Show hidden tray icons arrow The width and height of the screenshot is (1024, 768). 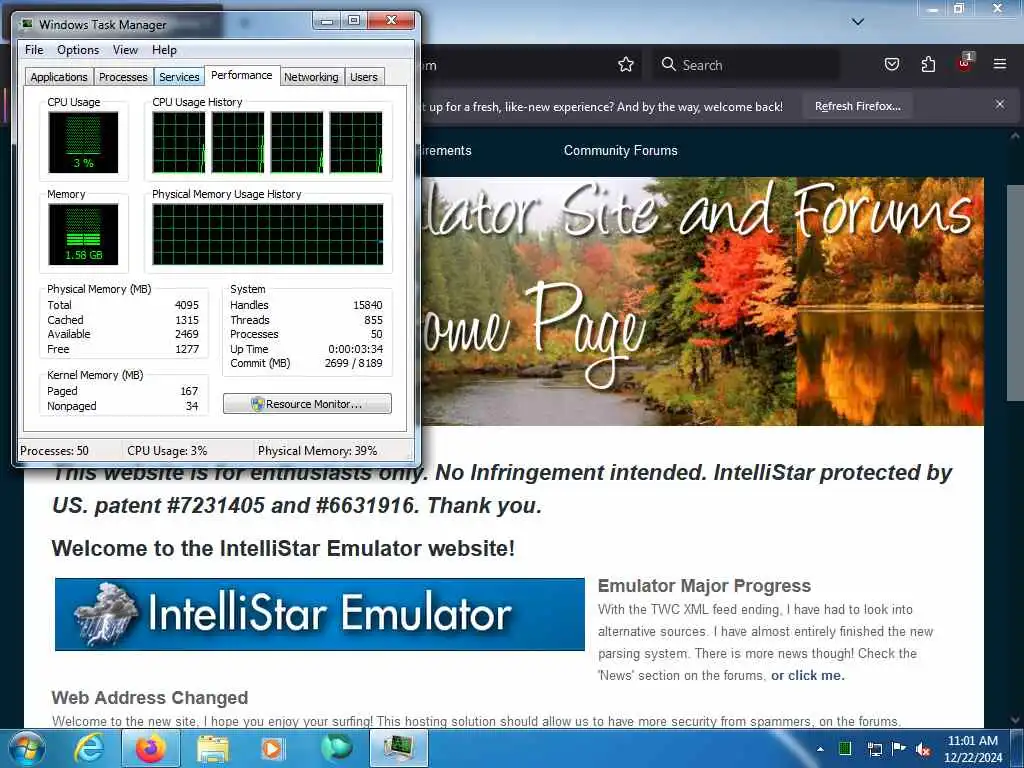[820, 749]
